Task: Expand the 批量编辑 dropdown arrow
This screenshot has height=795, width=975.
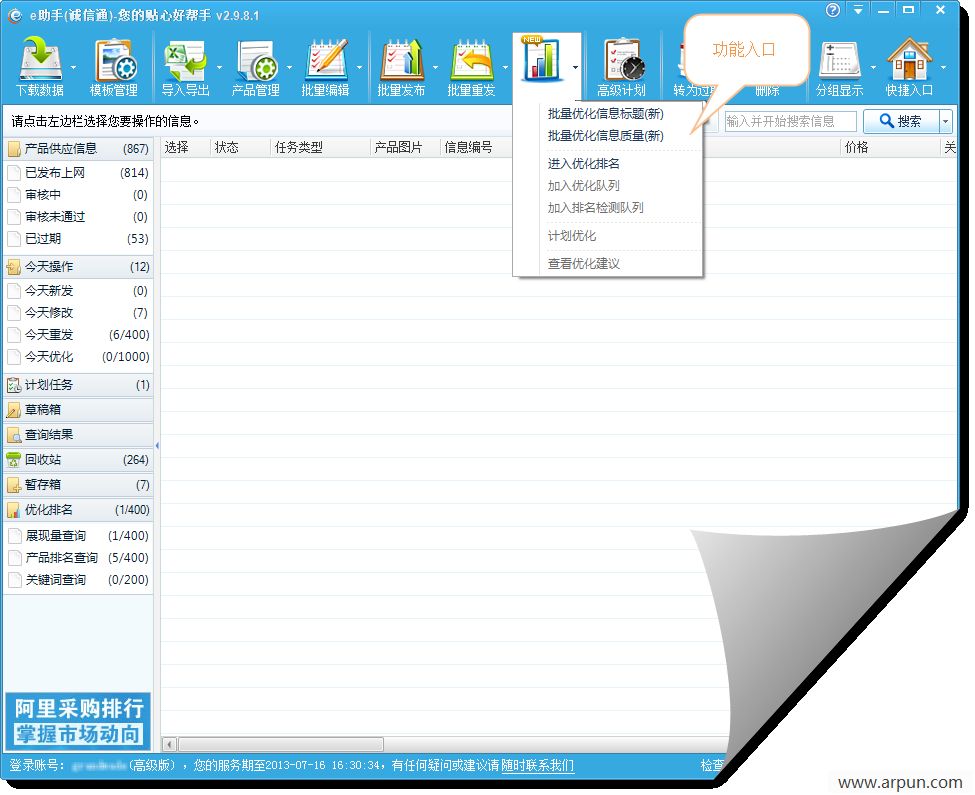Action: (359, 67)
